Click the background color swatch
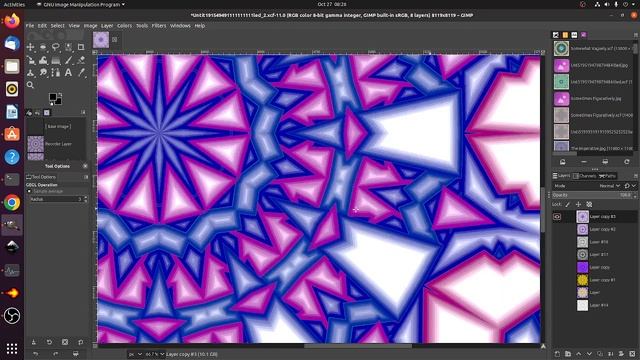Image resolution: width=640 pixels, height=360 pixels. (x=58, y=101)
